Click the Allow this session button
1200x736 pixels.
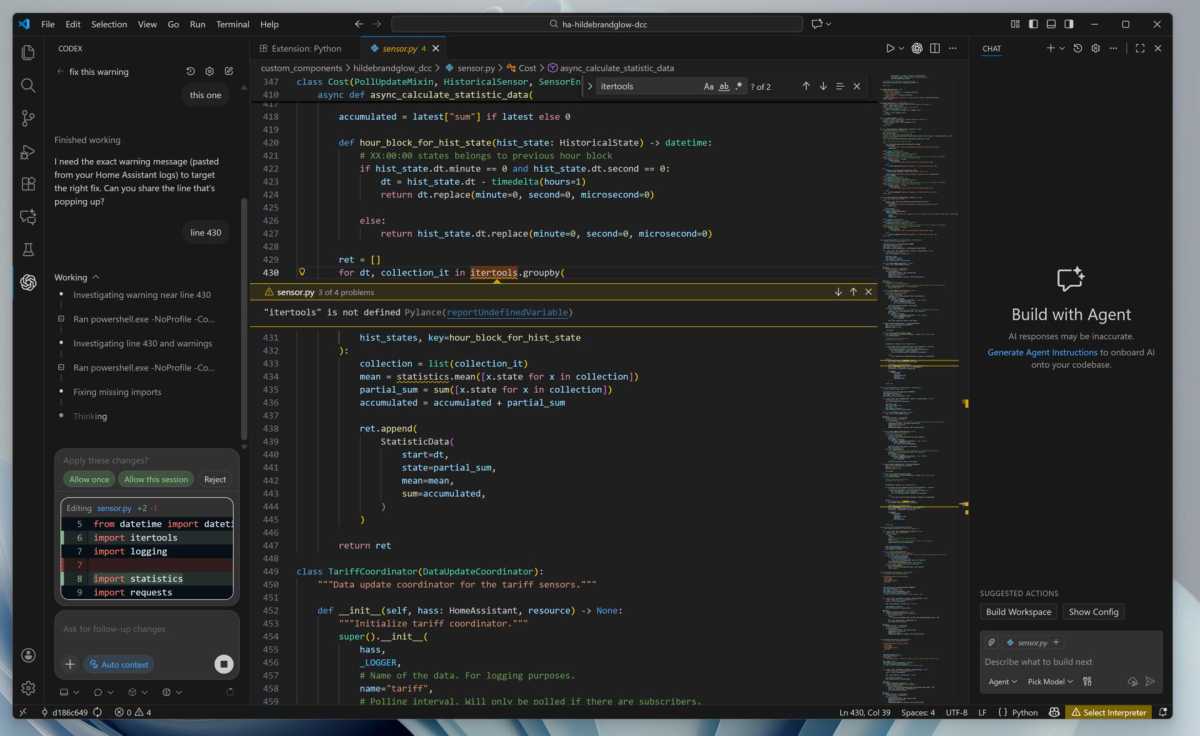click(156, 479)
